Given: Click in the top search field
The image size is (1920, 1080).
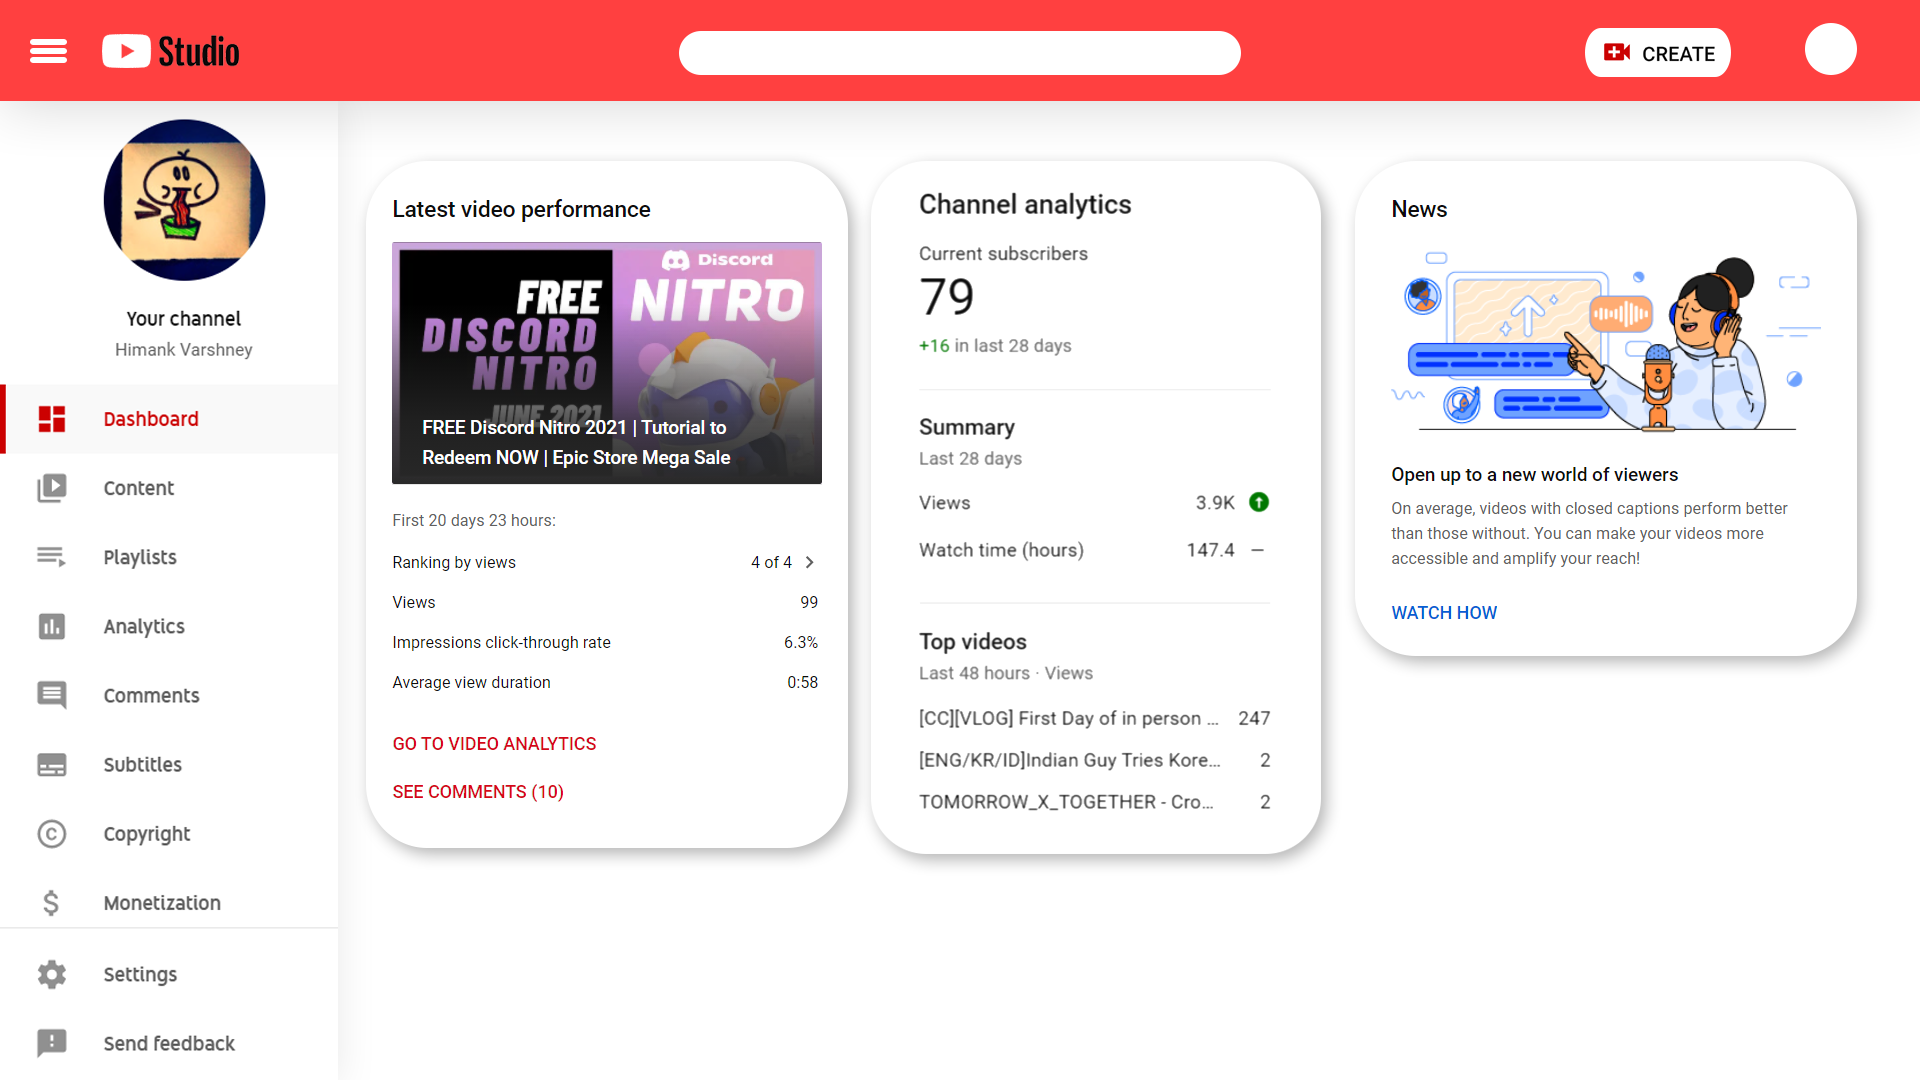Looking at the screenshot, I should [x=959, y=53].
